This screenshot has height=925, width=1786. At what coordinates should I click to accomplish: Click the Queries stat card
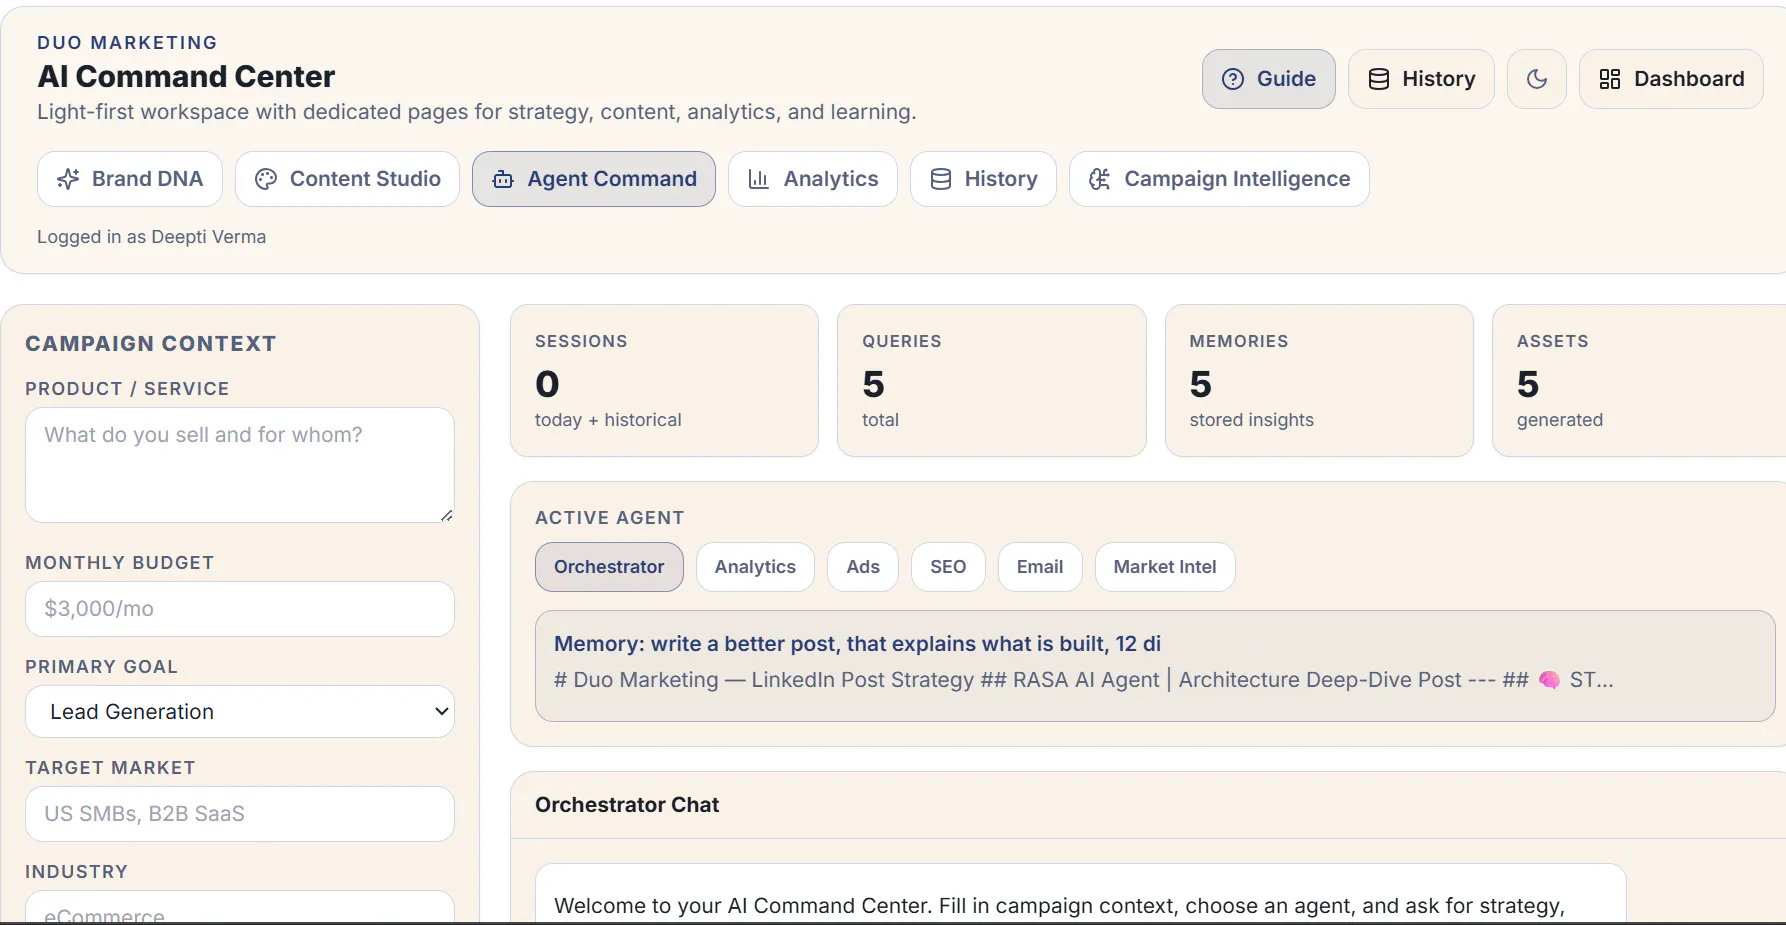[x=991, y=381]
